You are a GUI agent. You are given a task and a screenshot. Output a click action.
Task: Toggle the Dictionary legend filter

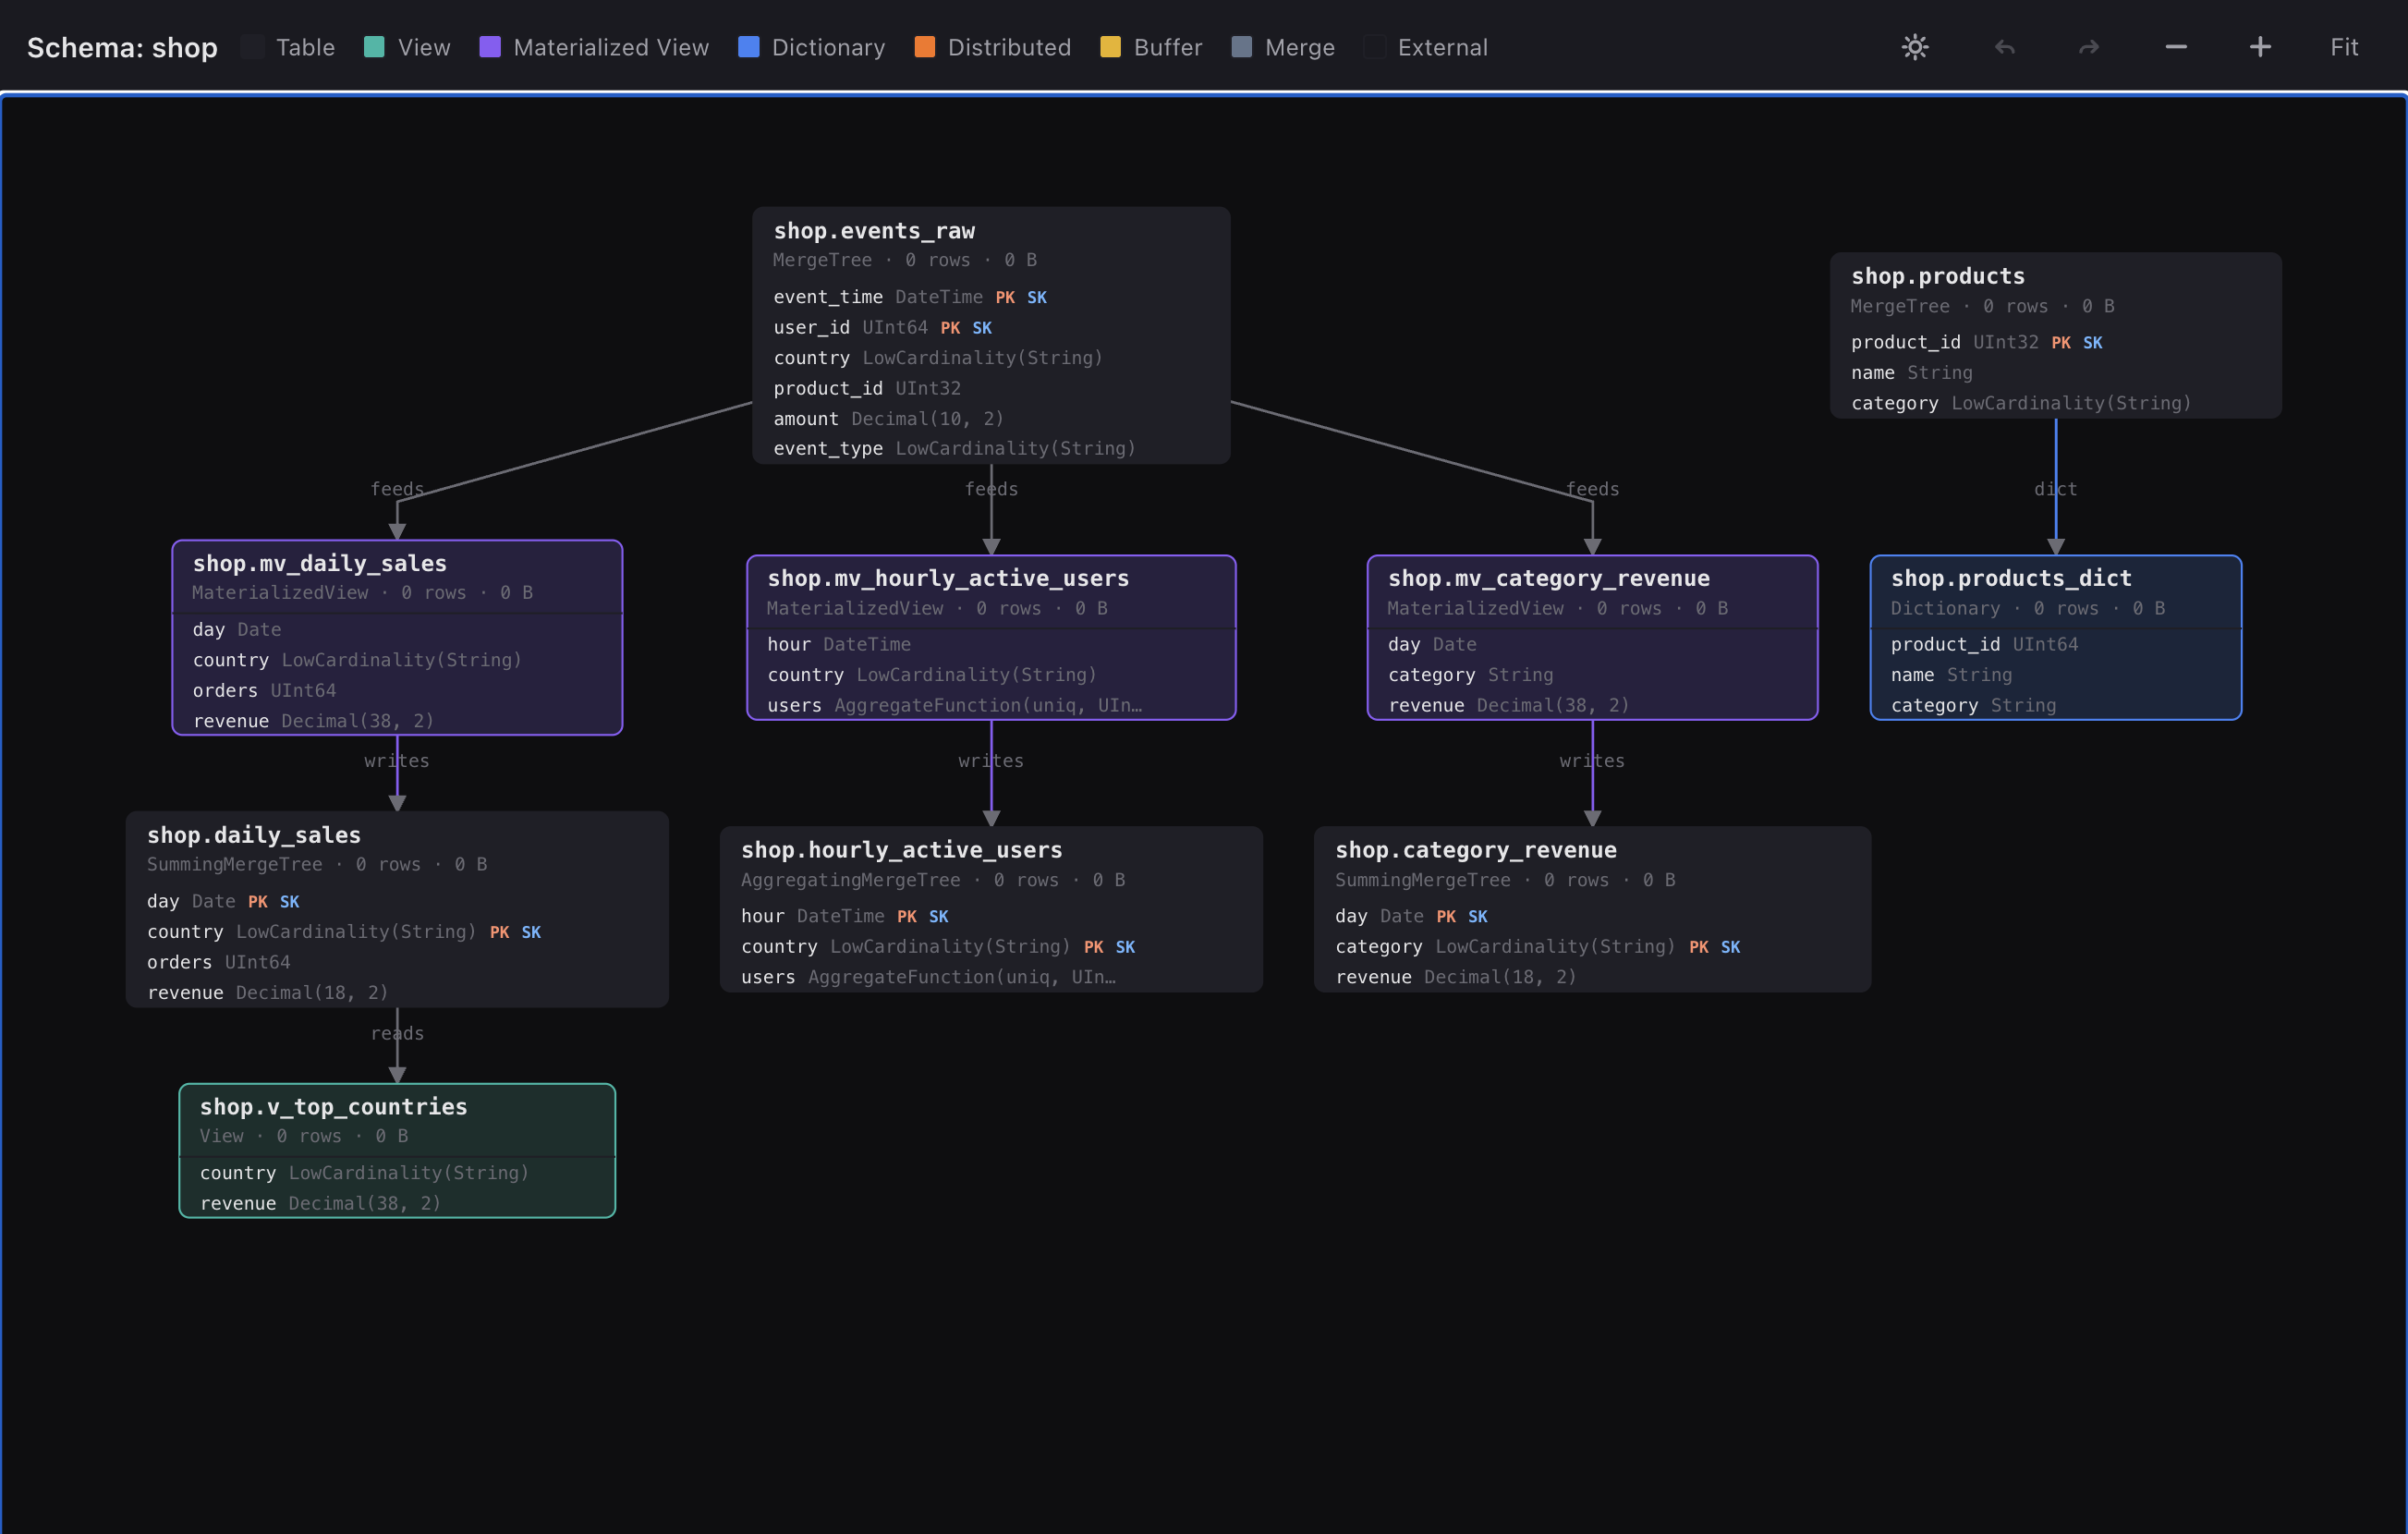click(x=812, y=47)
